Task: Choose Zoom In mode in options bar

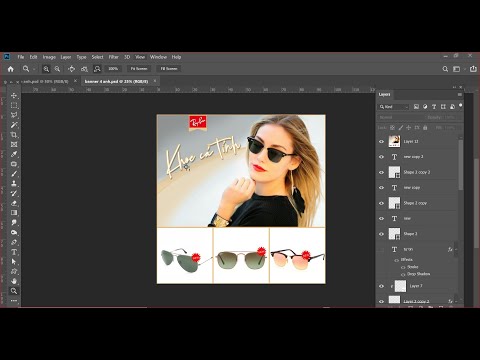Action: (46, 69)
